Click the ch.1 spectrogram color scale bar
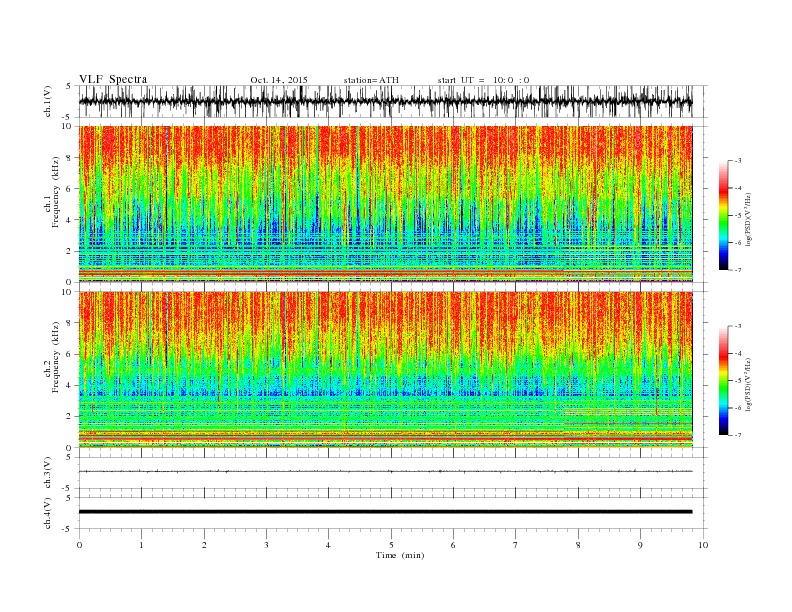The width and height of the screenshot is (792, 612). tap(723, 215)
